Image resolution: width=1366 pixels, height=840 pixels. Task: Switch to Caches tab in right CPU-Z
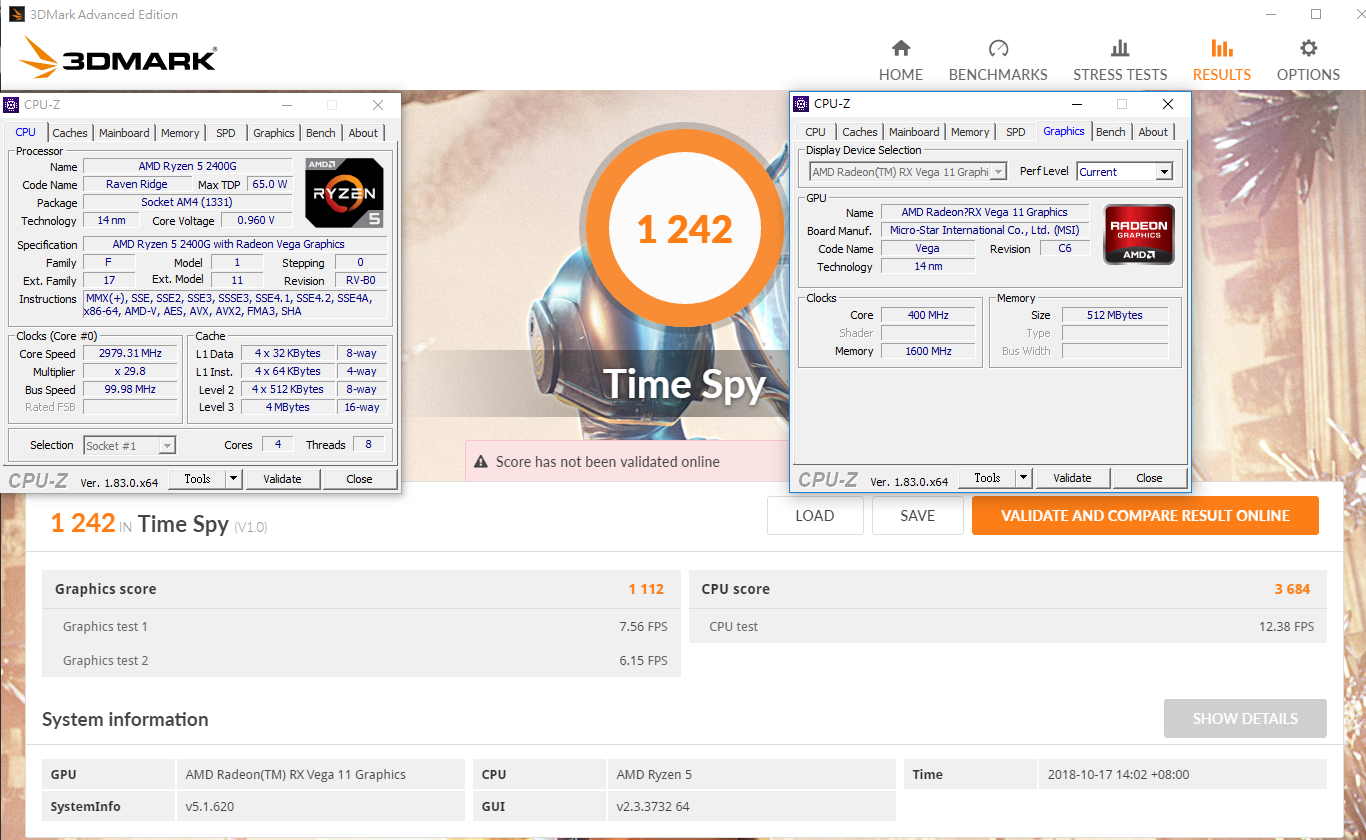pyautogui.click(x=860, y=132)
